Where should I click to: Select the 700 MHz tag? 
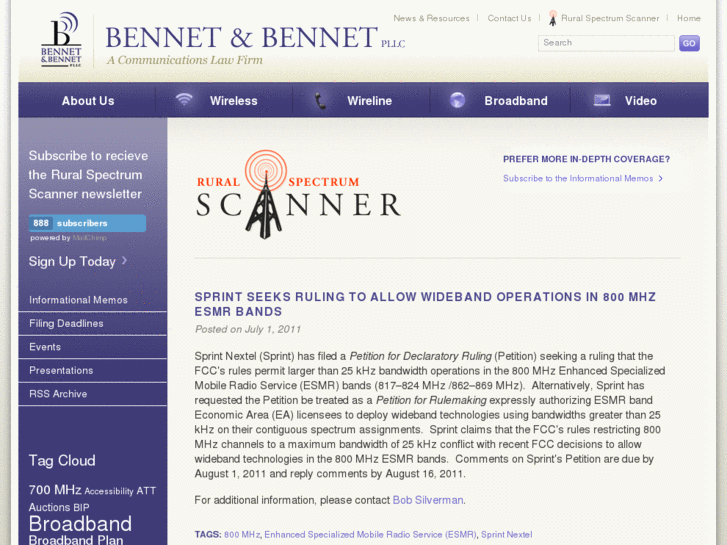55,490
